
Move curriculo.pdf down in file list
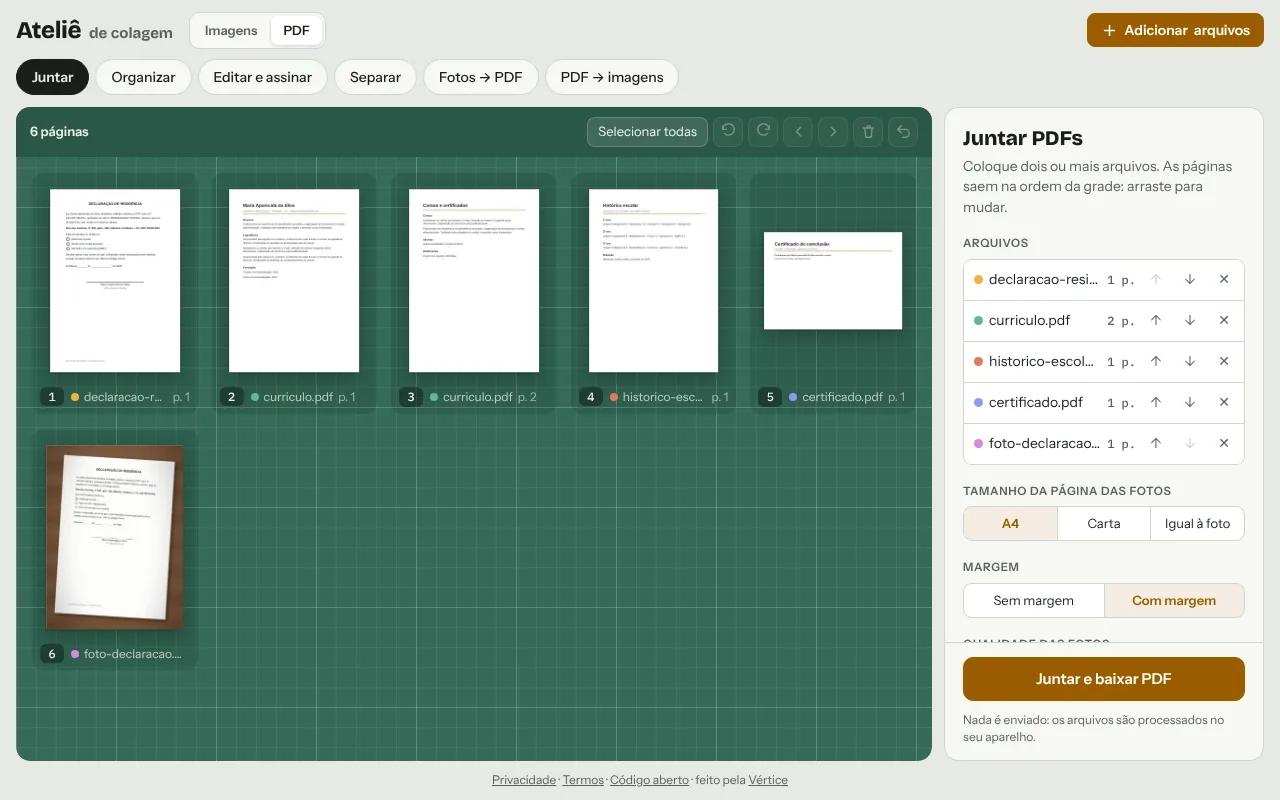(1190, 320)
